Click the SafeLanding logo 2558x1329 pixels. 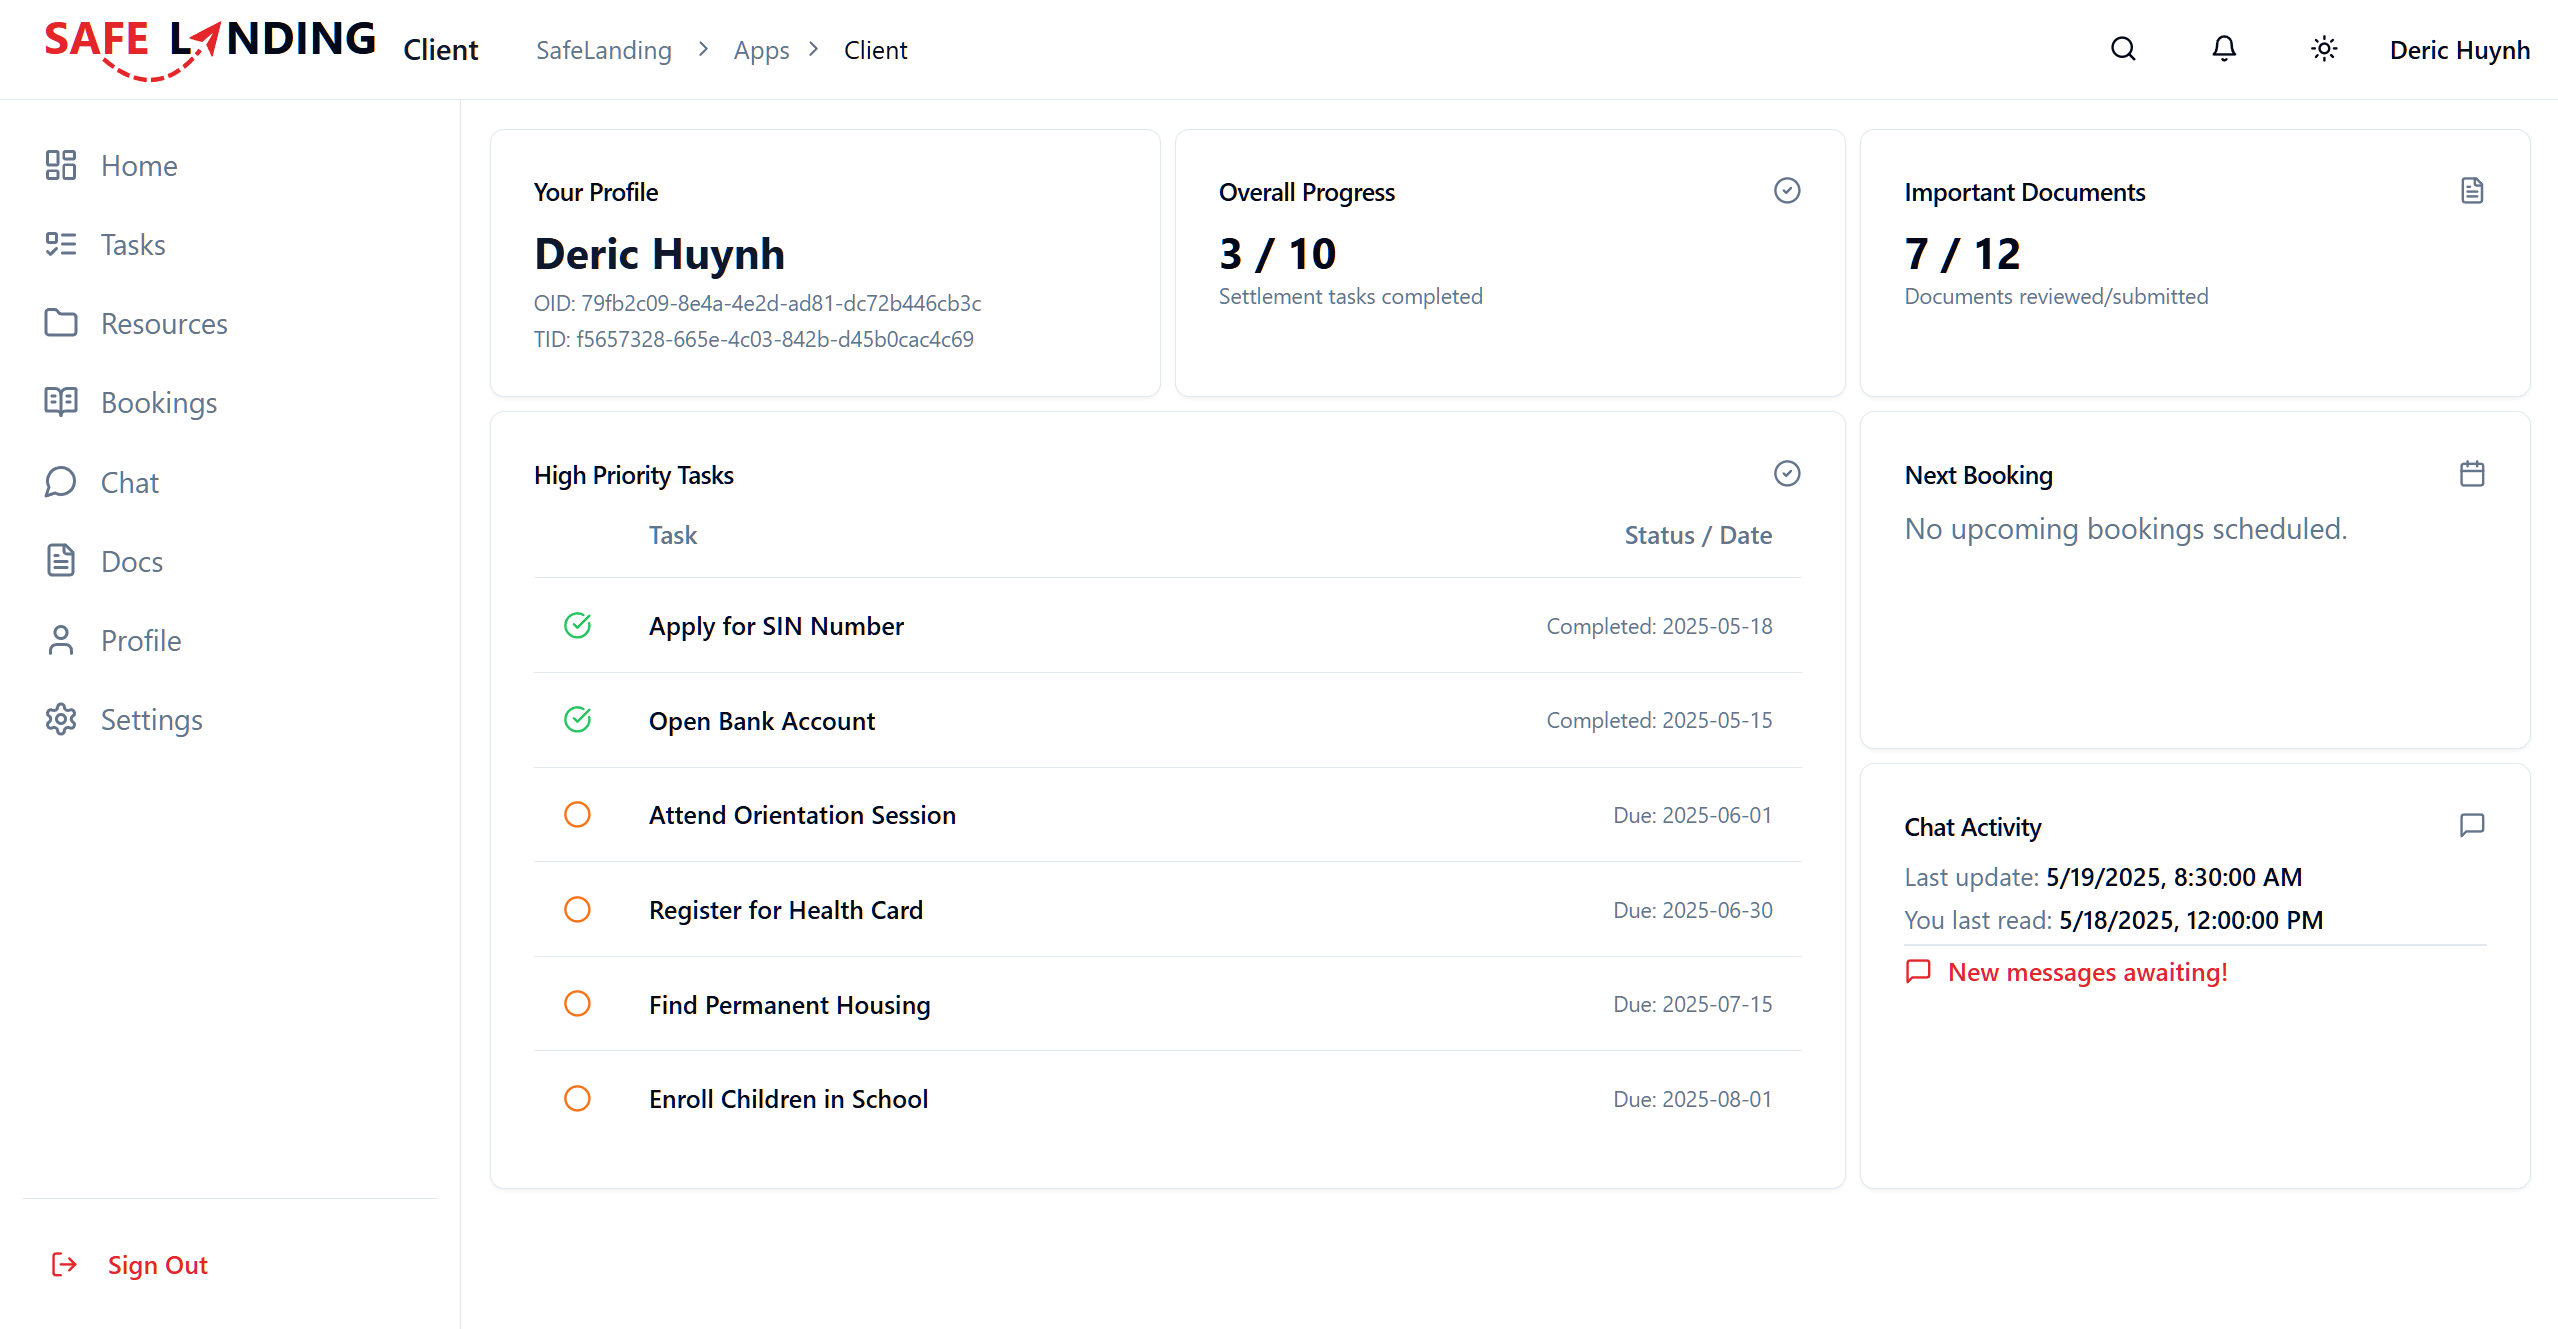click(x=210, y=47)
